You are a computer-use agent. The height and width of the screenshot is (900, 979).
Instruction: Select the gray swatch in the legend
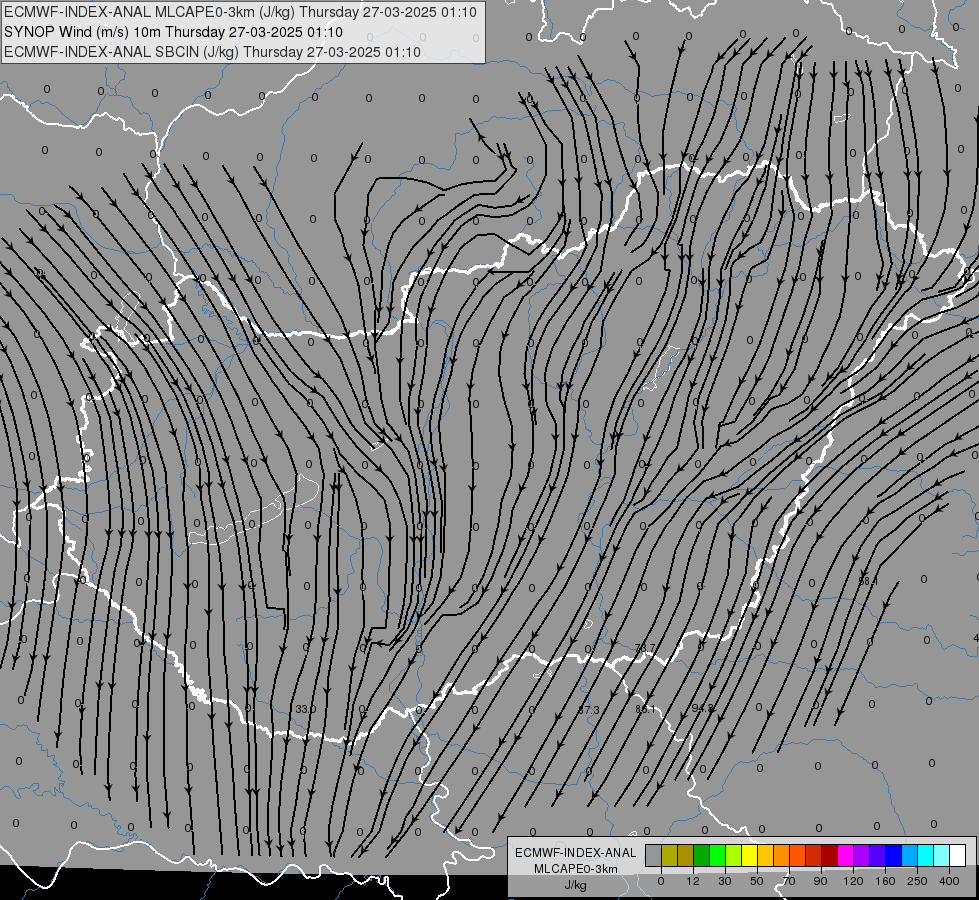(x=654, y=855)
